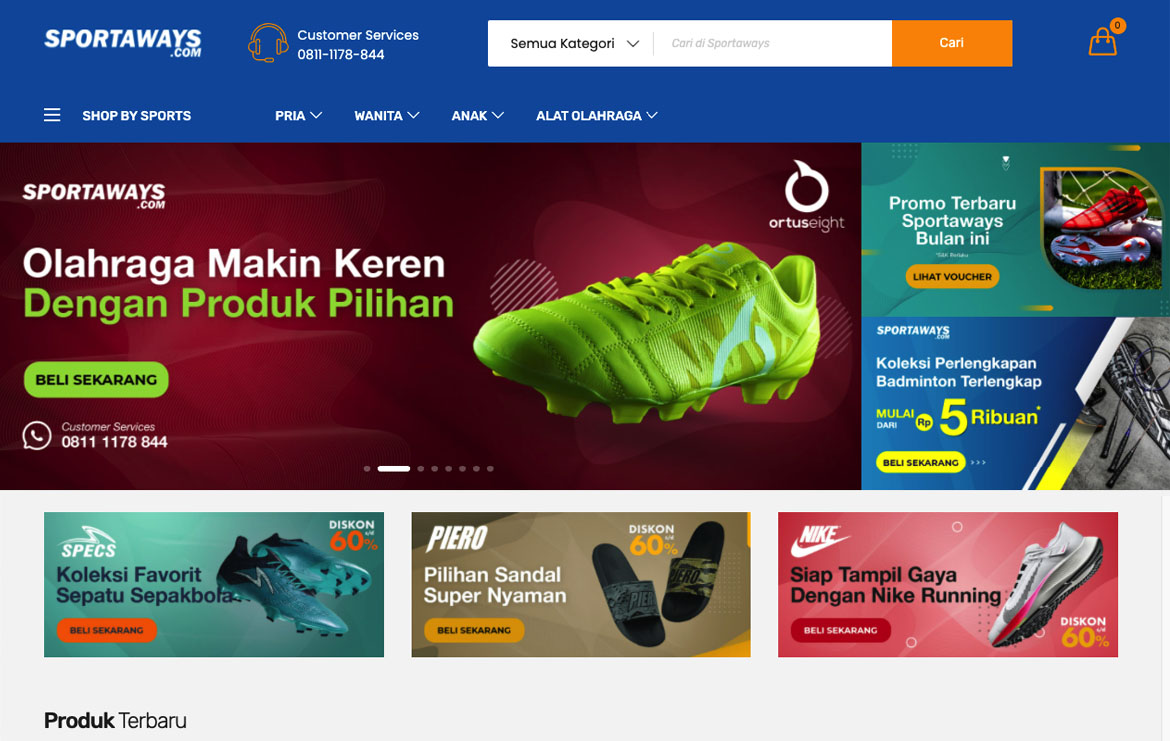Viewport: 1170px width, 741px height.
Task: Focus the Cari di Sportaways search field
Action: point(772,43)
